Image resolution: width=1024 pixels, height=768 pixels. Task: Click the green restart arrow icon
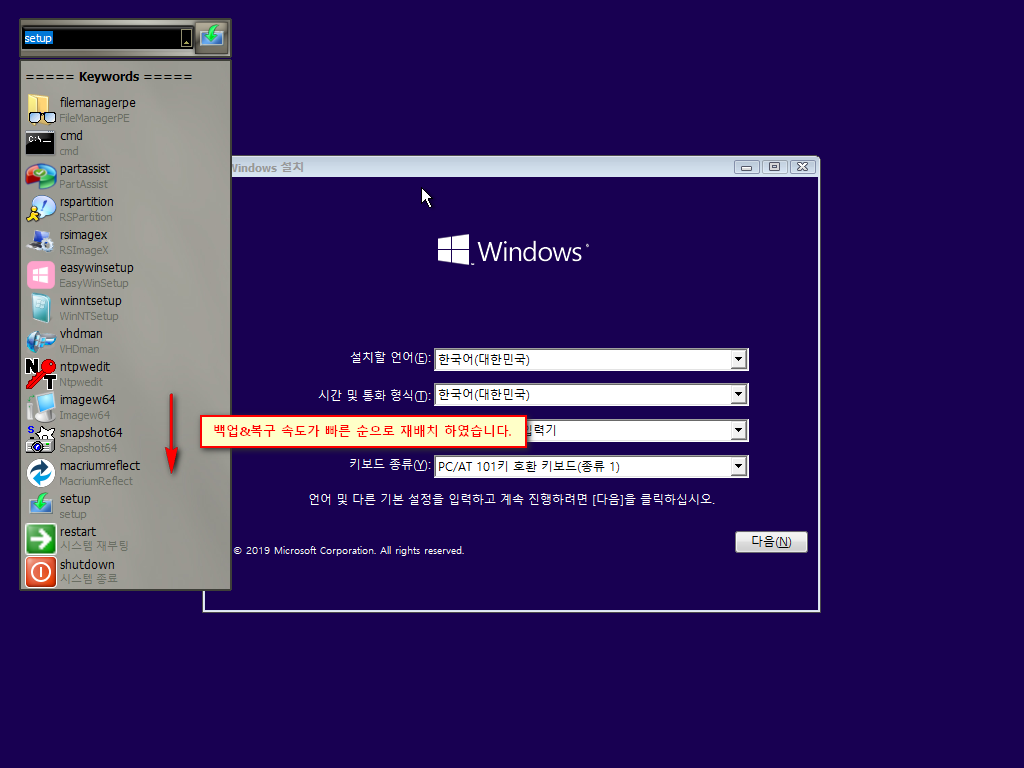(40, 539)
